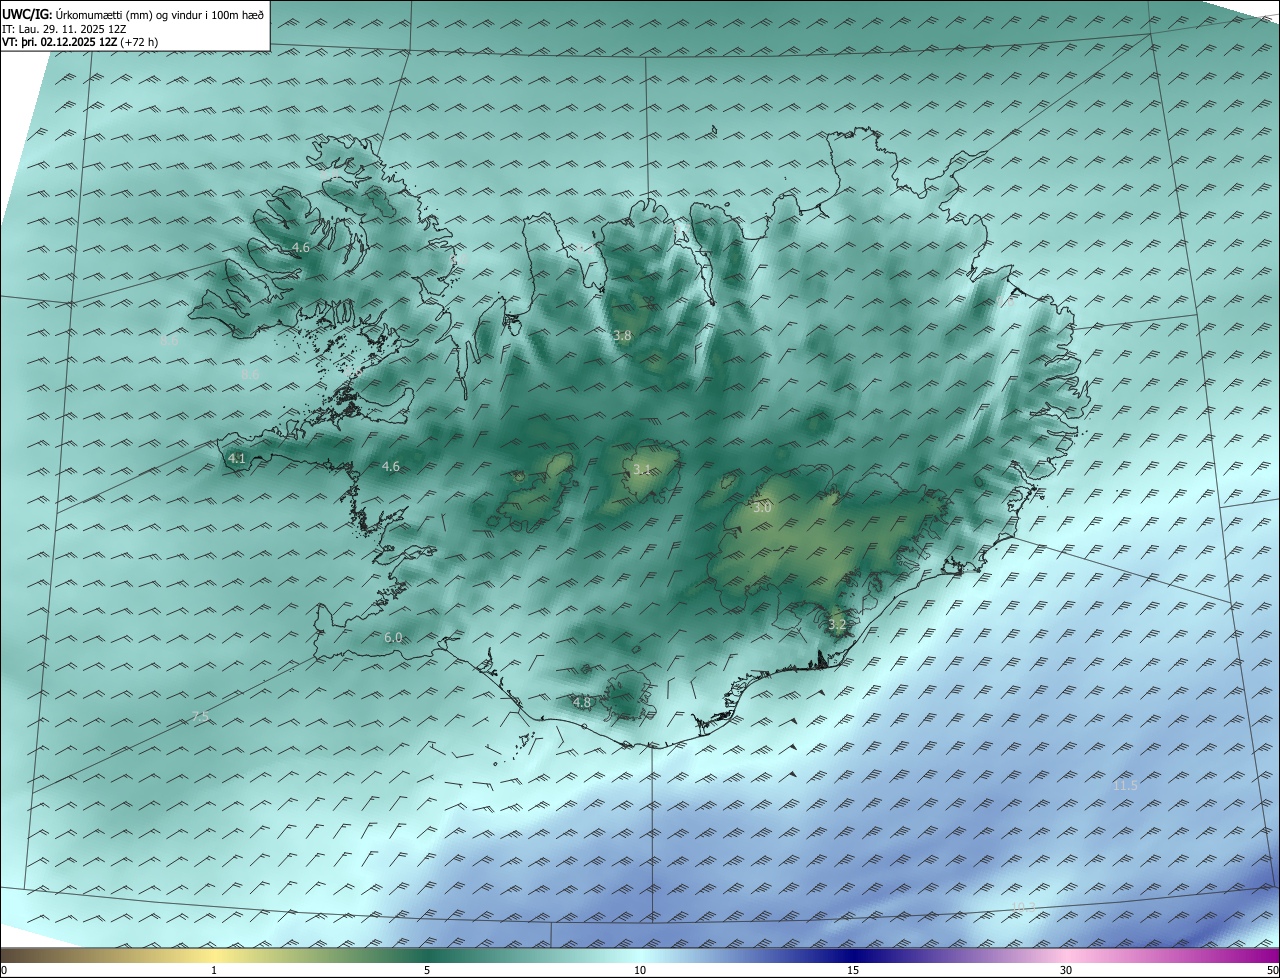
Task: Click the 10.3 value near the bottom edge
Action: click(x=1023, y=907)
